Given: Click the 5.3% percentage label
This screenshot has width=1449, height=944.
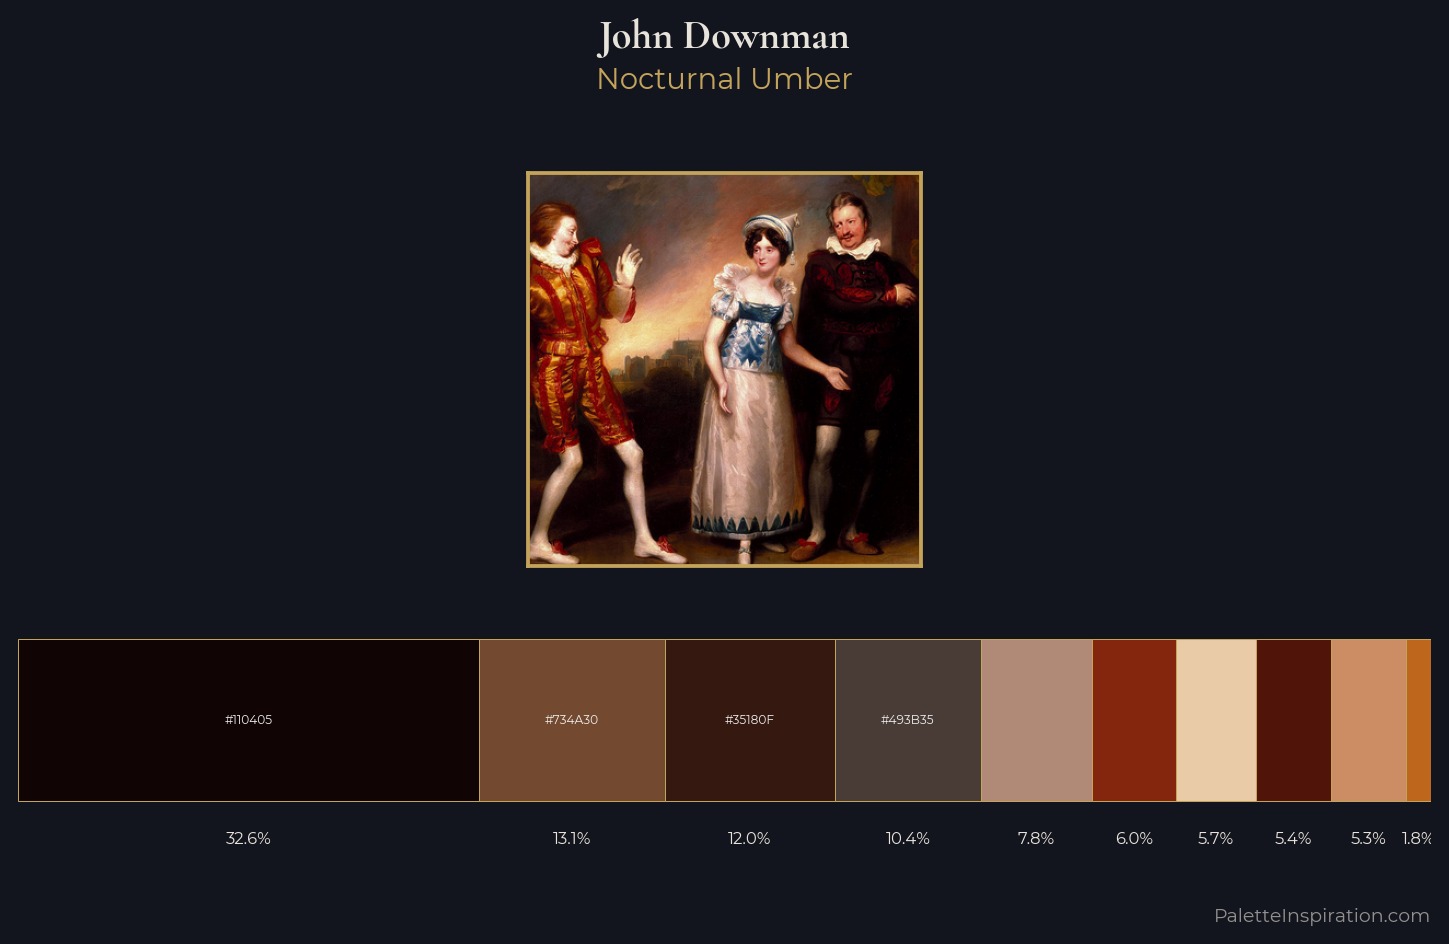Looking at the screenshot, I should (x=1368, y=838).
